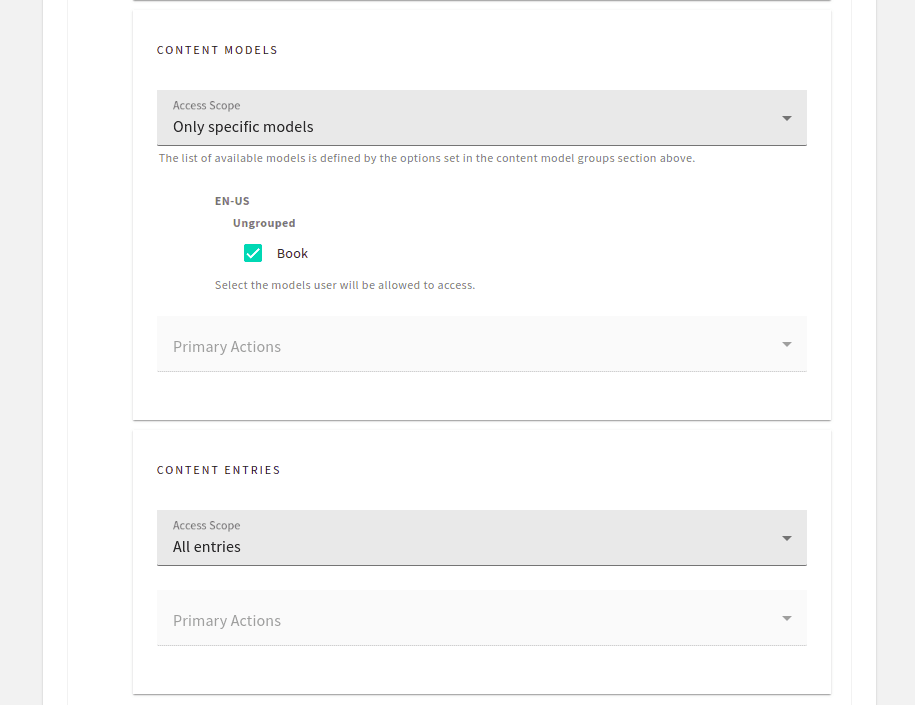The width and height of the screenshot is (915, 705).
Task: Click the Primary Actions chevron in Content Entries section
Action: tap(787, 618)
